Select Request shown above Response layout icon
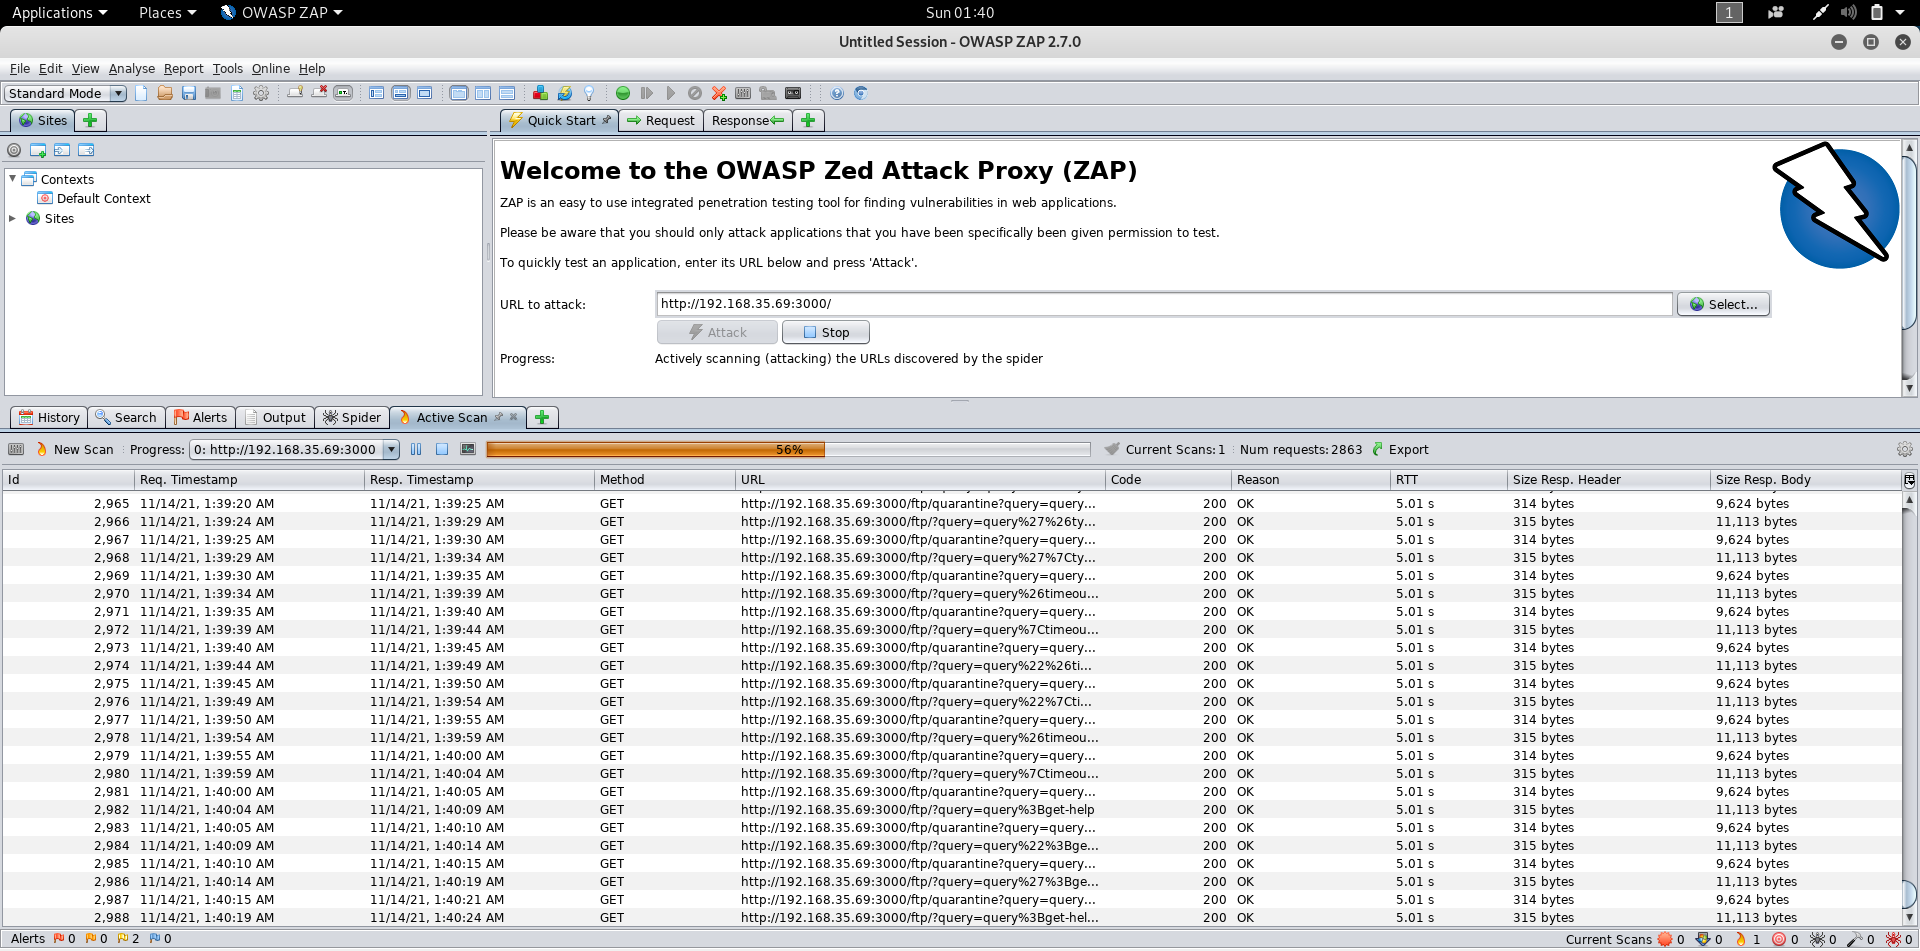 coord(507,93)
